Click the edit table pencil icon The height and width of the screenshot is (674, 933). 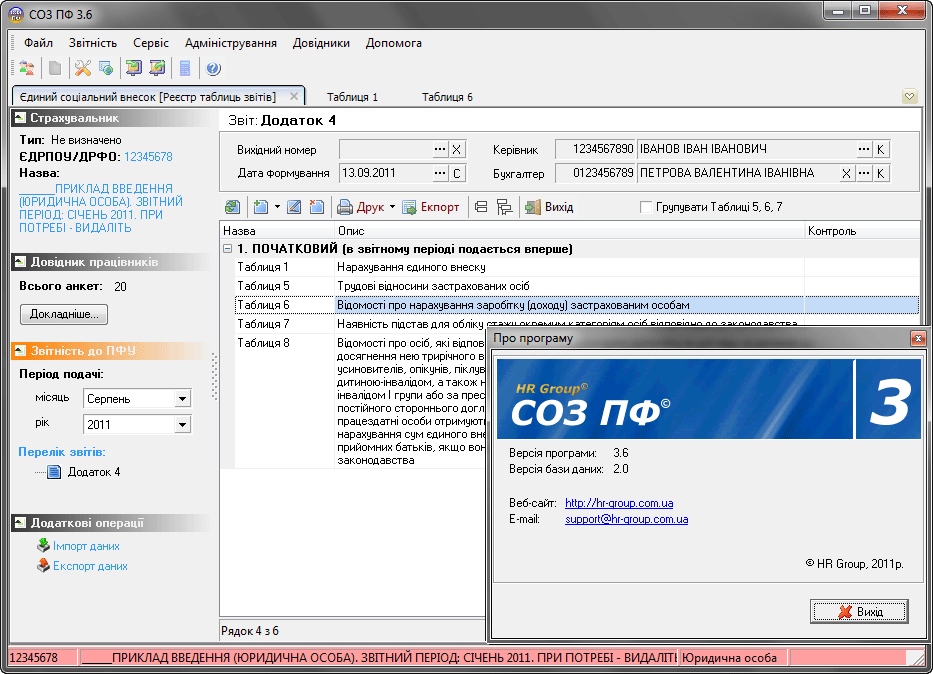tap(293, 207)
